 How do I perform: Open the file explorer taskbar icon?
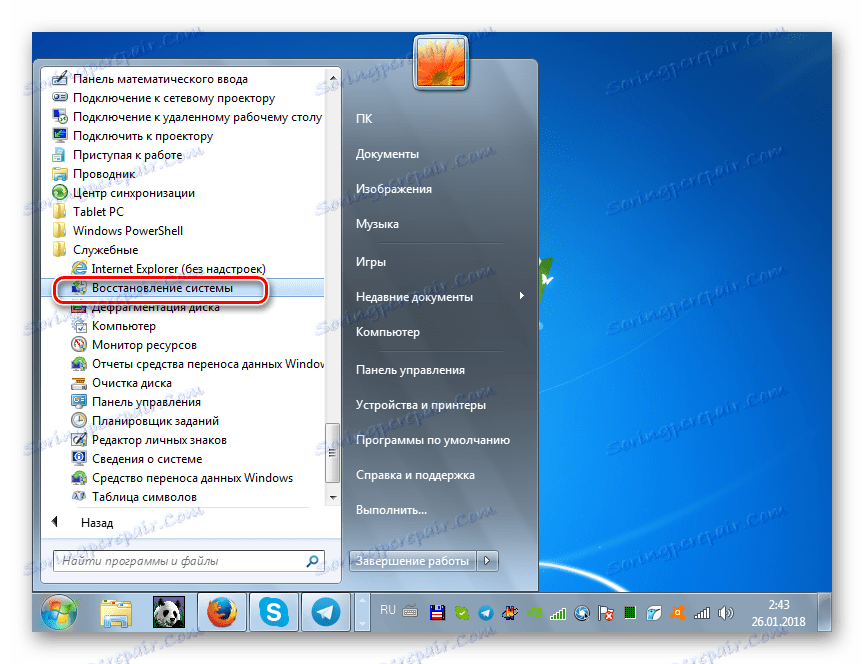pos(116,613)
